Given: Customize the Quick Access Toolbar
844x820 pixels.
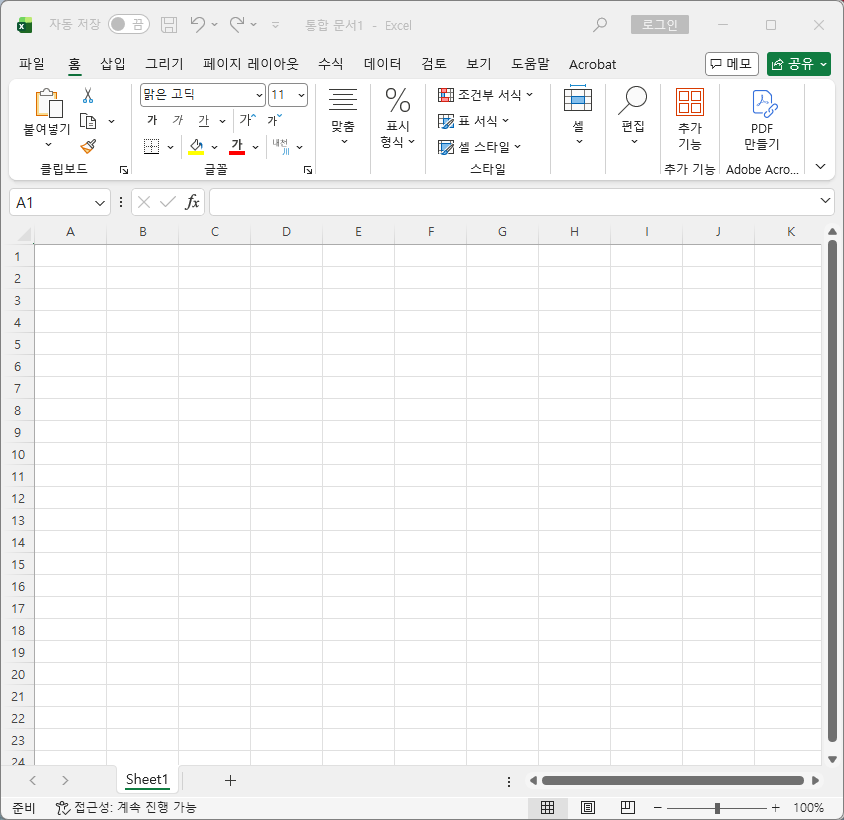Looking at the screenshot, I should 275,25.
